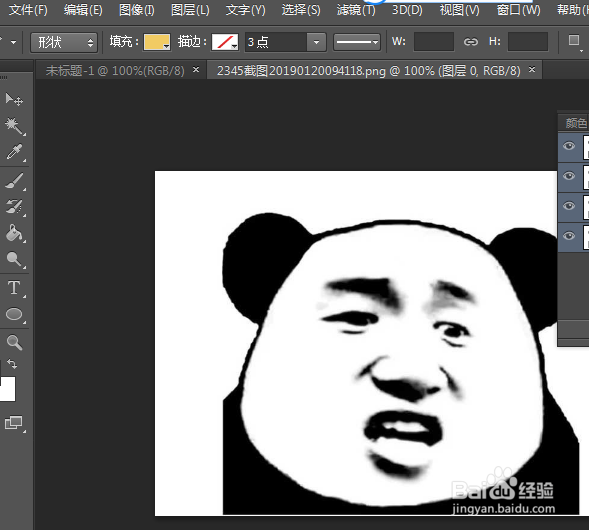This screenshot has height=530, width=589.
Task: Toggle visibility of the second layer
Action: pyautogui.click(x=569, y=176)
